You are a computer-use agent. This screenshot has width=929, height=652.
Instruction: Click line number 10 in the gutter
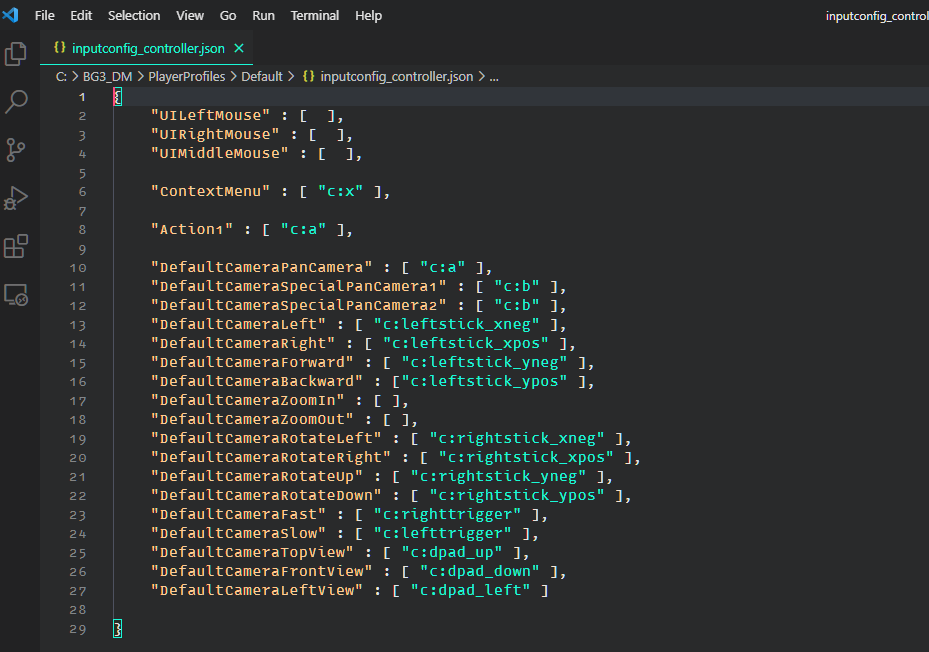tap(78, 268)
